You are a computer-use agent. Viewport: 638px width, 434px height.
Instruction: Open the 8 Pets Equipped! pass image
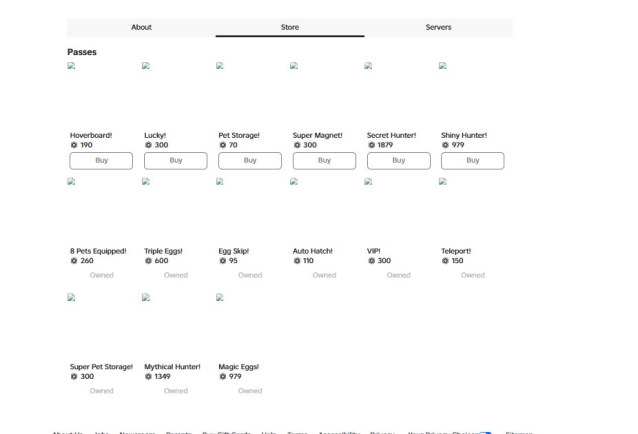click(x=71, y=181)
